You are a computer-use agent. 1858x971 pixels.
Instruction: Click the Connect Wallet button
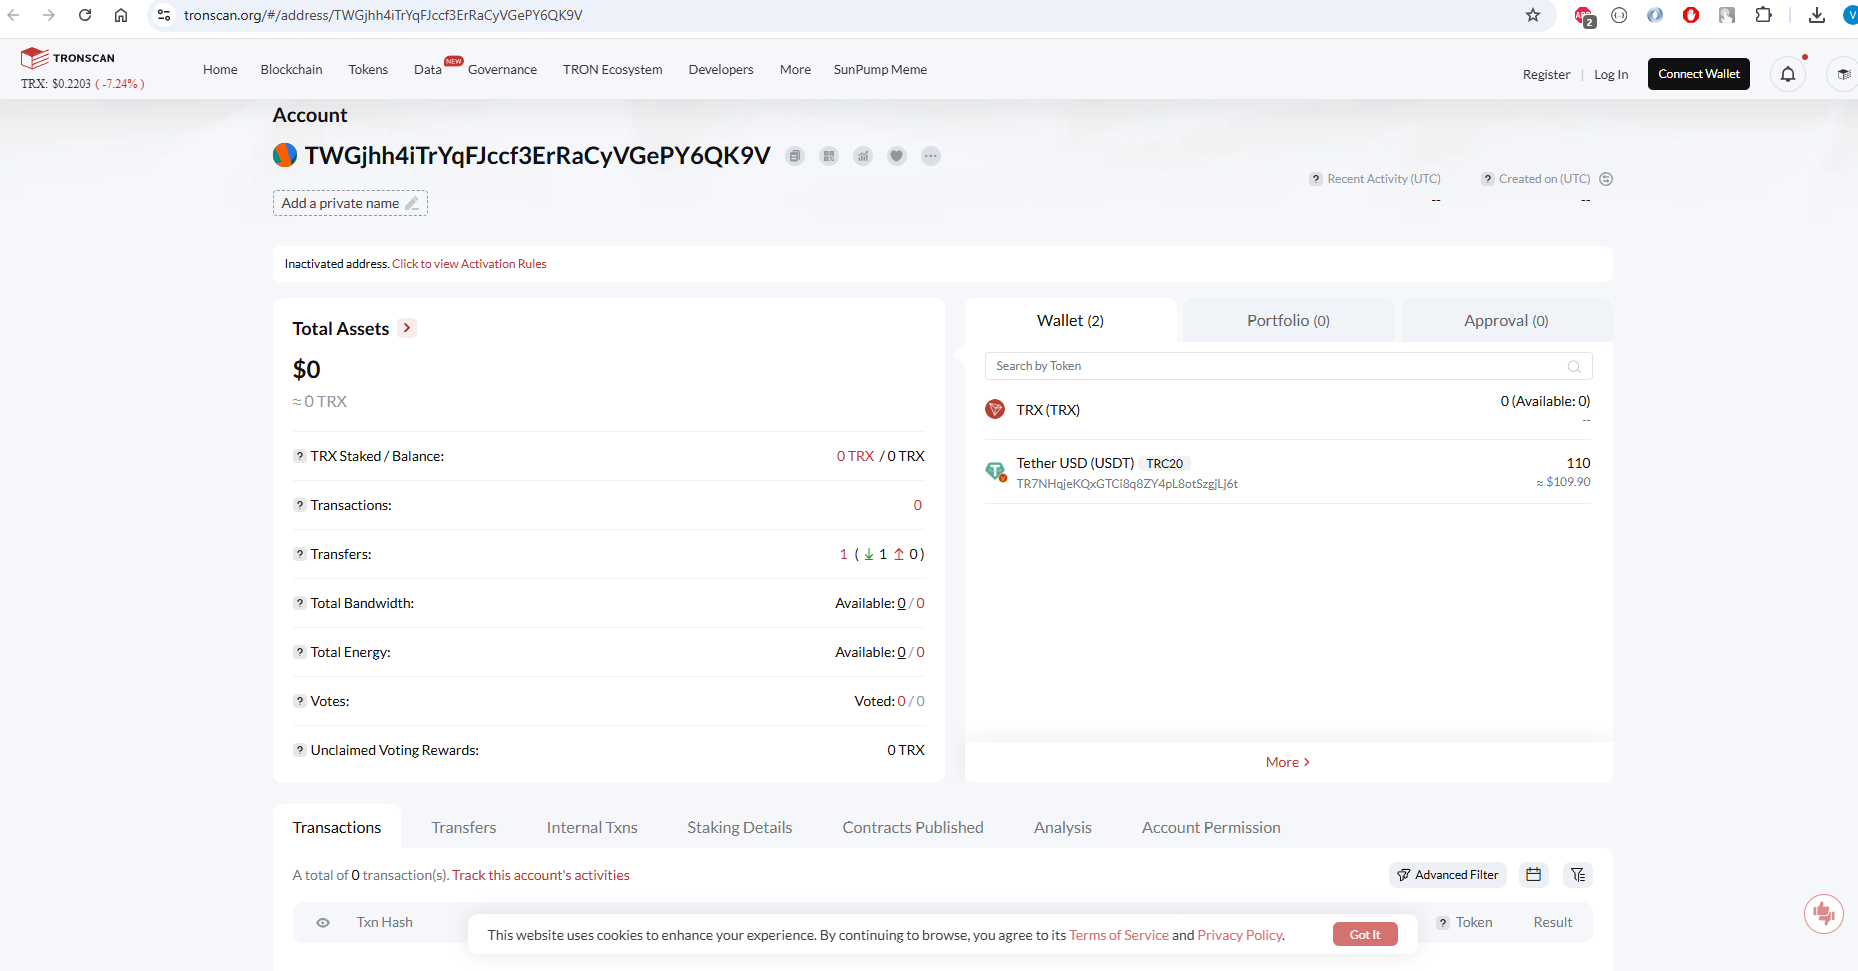click(x=1698, y=74)
